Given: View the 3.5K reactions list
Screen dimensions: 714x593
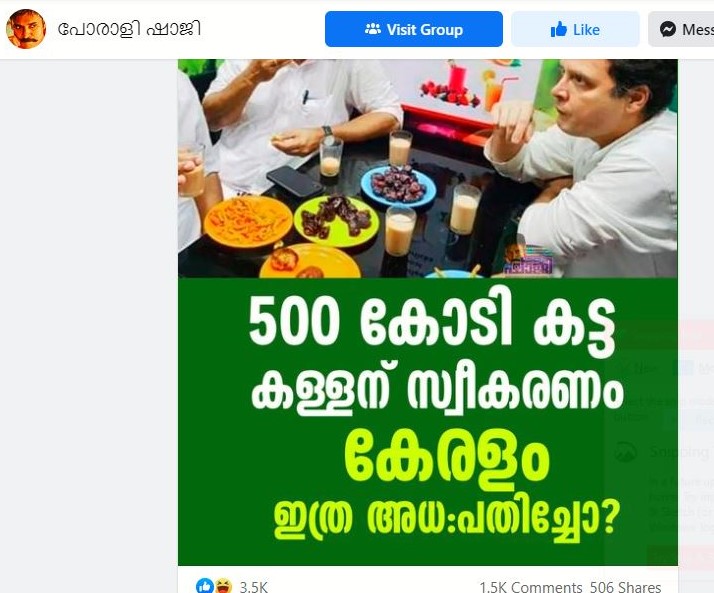Looking at the screenshot, I should click(254, 587).
